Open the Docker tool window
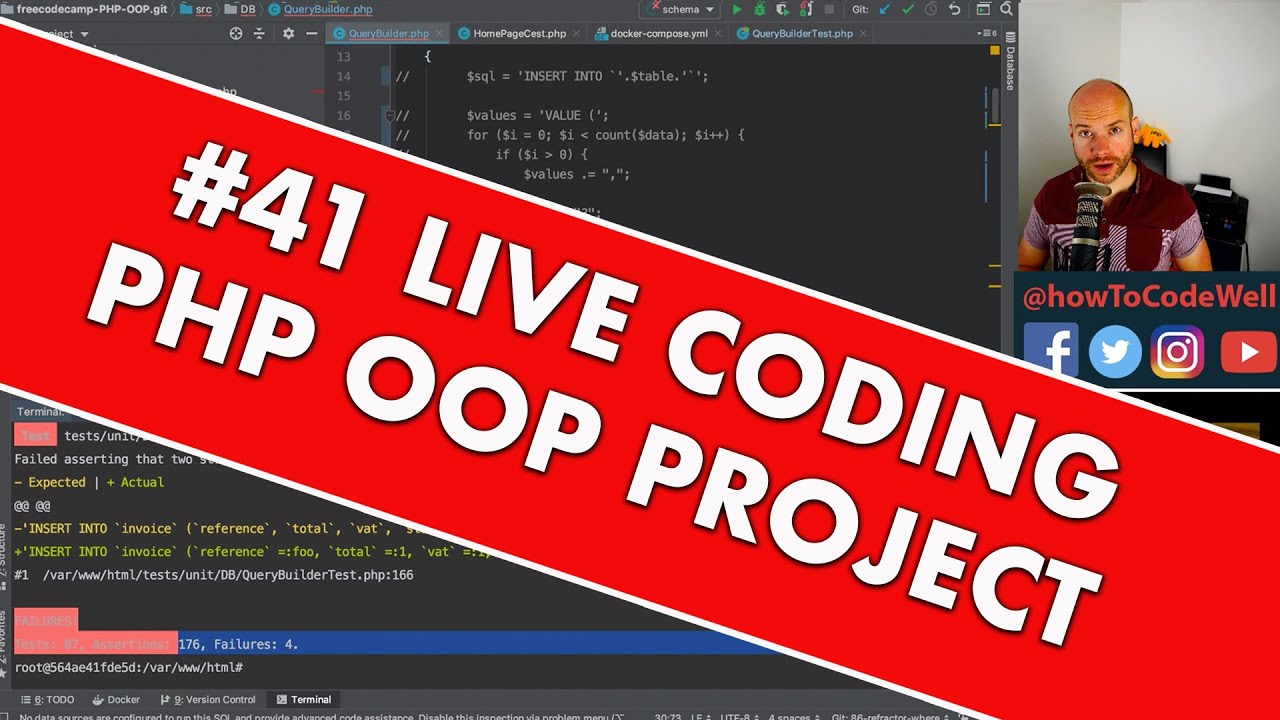 [116, 700]
